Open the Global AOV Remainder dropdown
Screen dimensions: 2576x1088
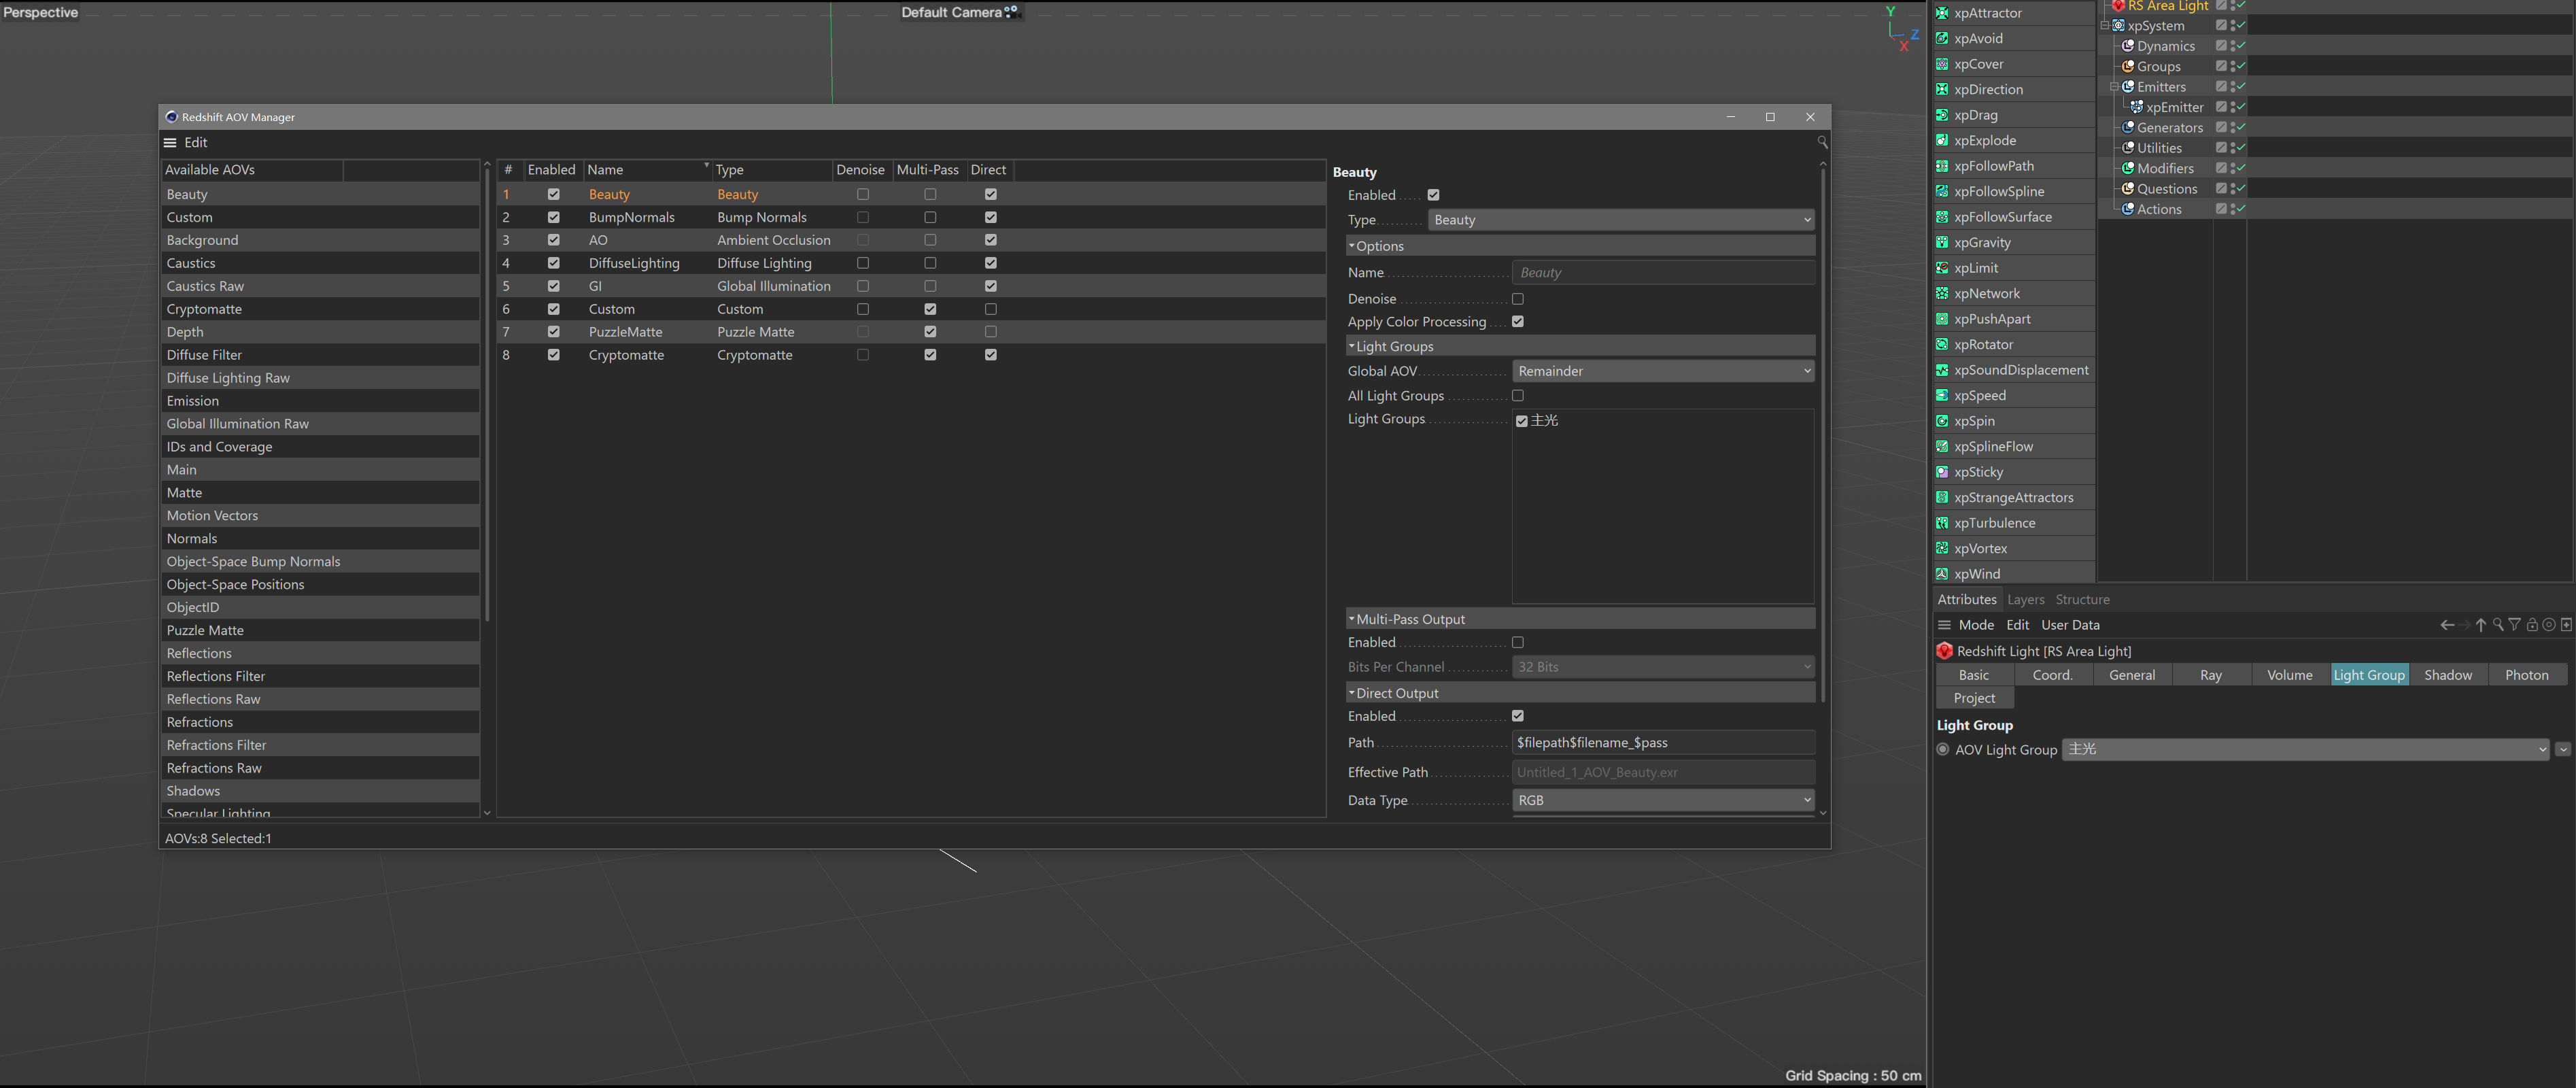coord(1662,371)
